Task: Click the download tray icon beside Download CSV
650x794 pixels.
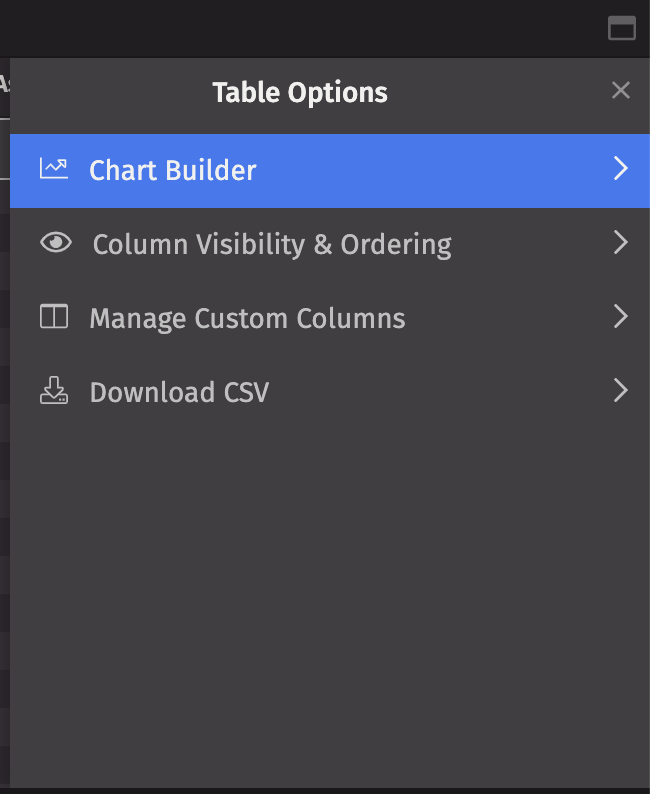Action: tap(54, 391)
